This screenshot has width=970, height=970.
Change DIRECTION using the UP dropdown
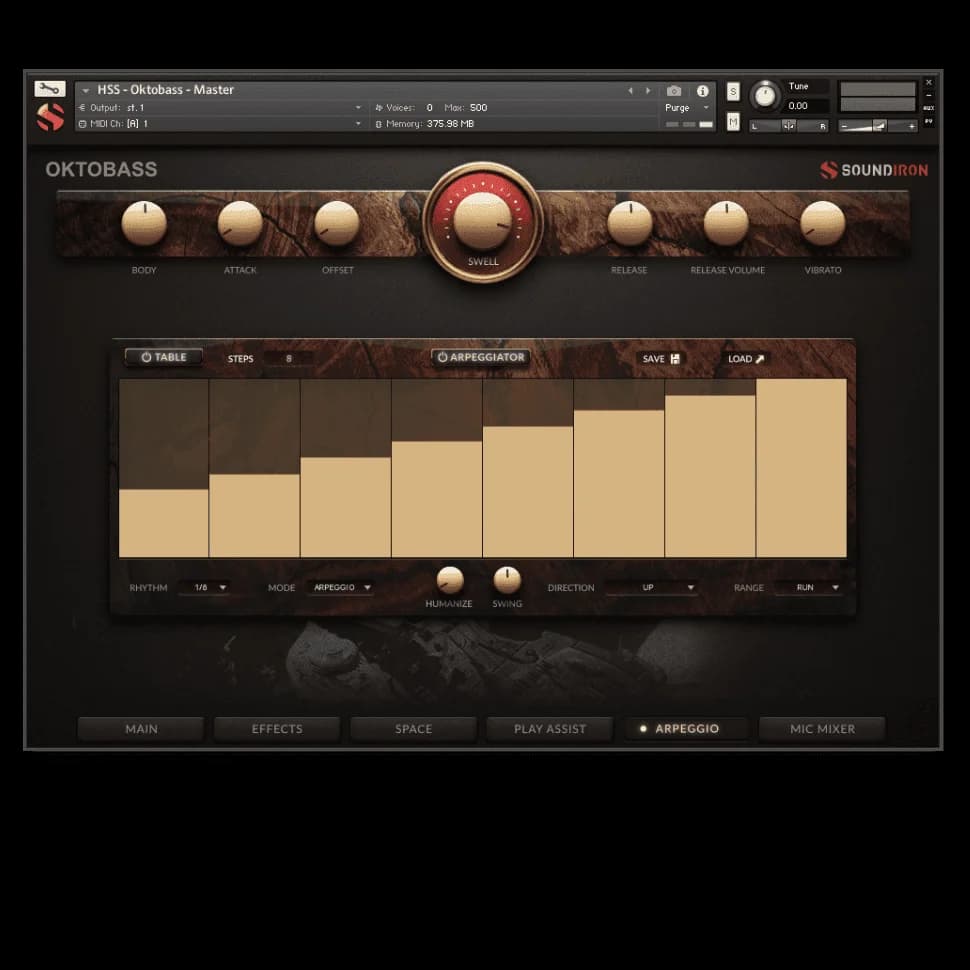point(652,588)
